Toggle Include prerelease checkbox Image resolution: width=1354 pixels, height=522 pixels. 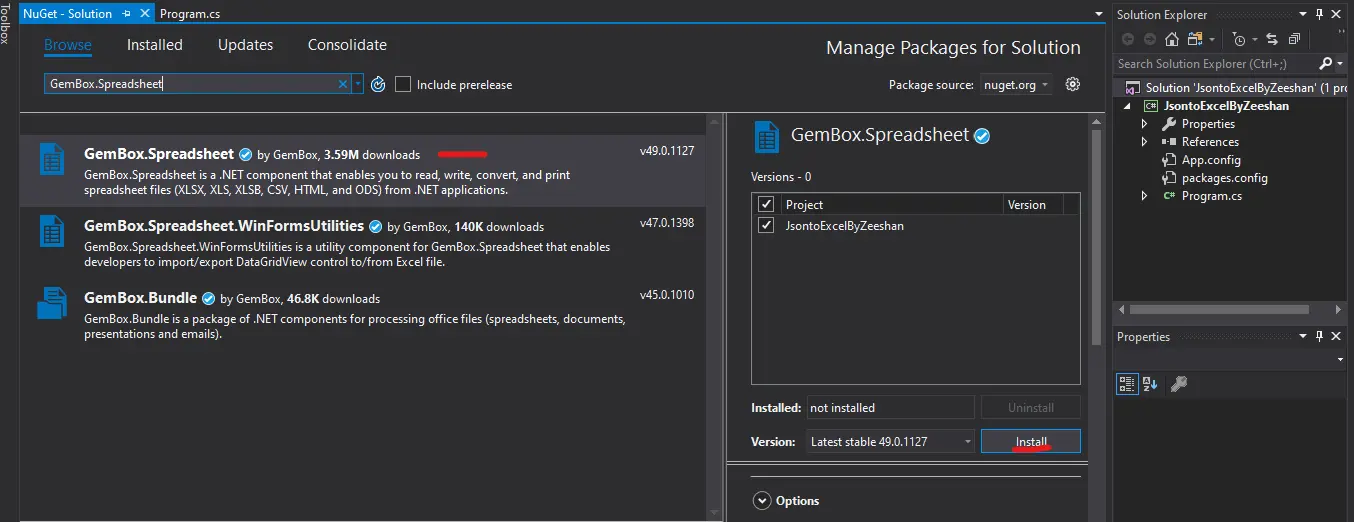[x=403, y=84]
